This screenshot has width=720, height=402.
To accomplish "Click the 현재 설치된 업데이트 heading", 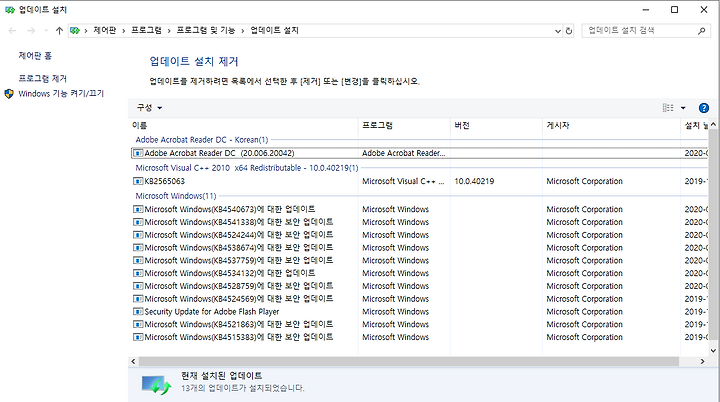I will (x=221, y=376).
